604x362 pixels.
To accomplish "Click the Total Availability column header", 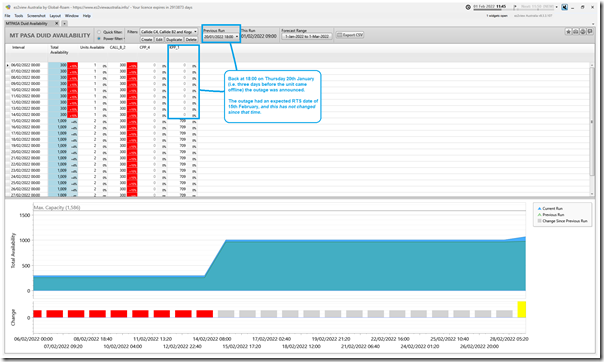I will tap(59, 50).
